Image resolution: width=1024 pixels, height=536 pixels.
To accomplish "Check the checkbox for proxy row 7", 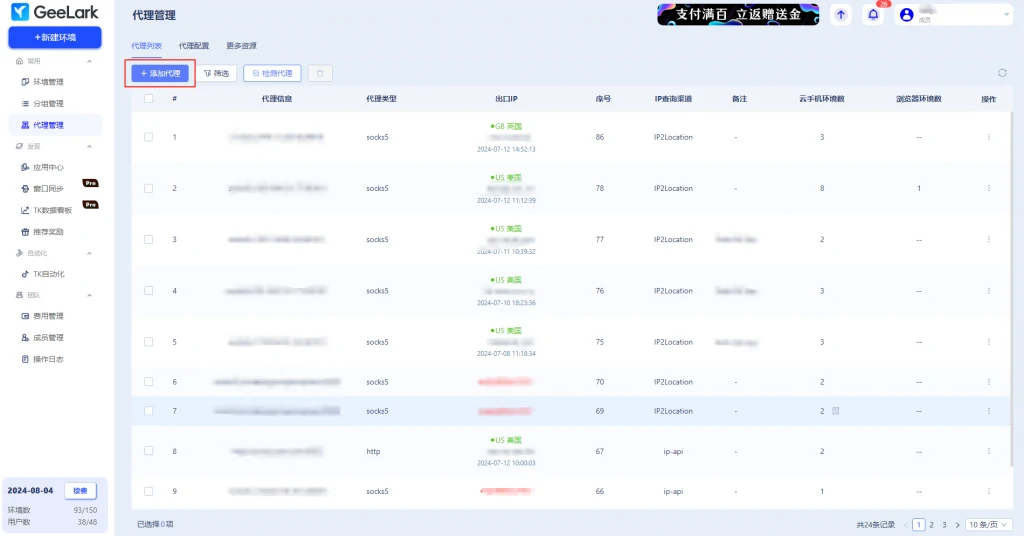I will coord(149,411).
